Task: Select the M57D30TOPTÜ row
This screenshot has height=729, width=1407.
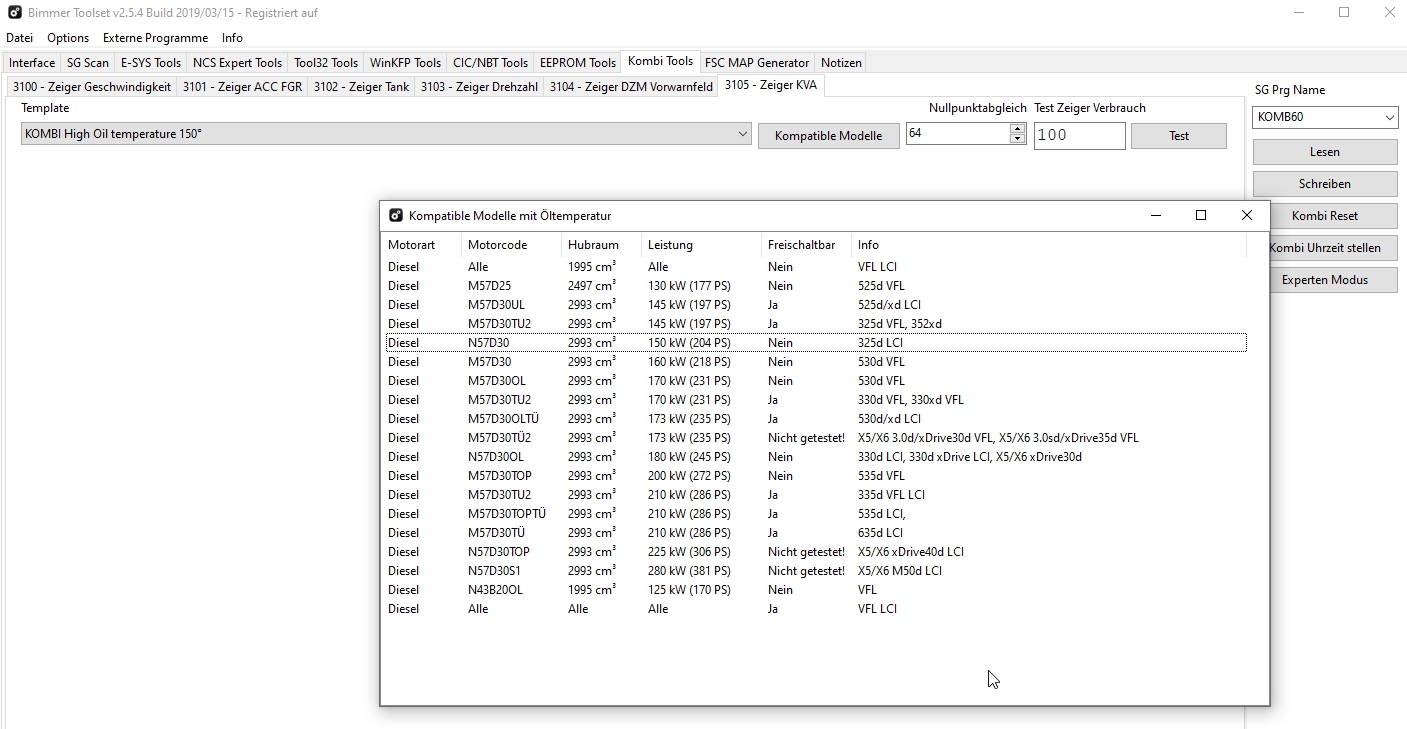Action: coord(816,514)
